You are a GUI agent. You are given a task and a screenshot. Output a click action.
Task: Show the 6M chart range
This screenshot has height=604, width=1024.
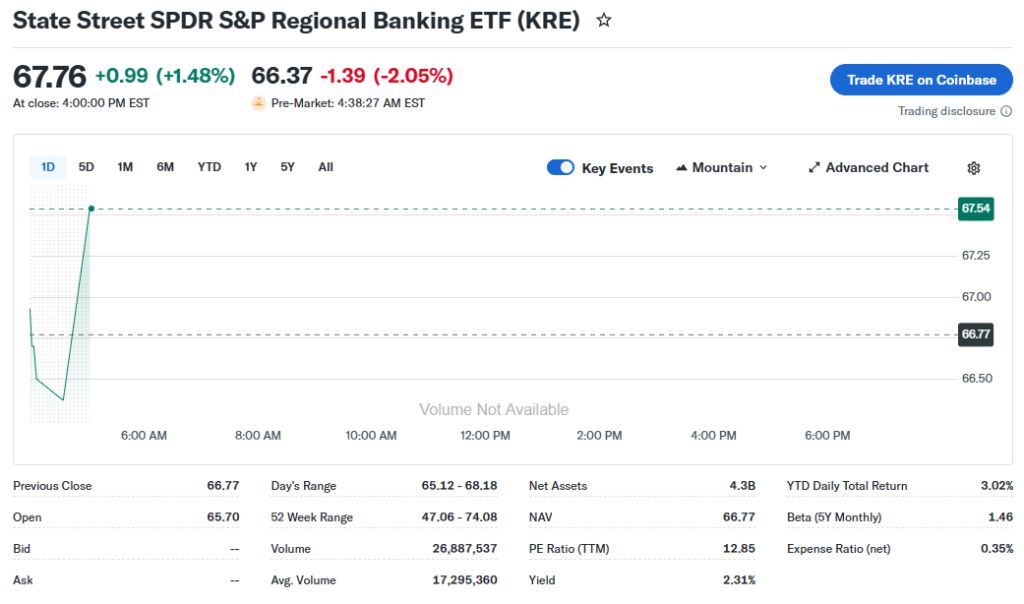click(165, 167)
